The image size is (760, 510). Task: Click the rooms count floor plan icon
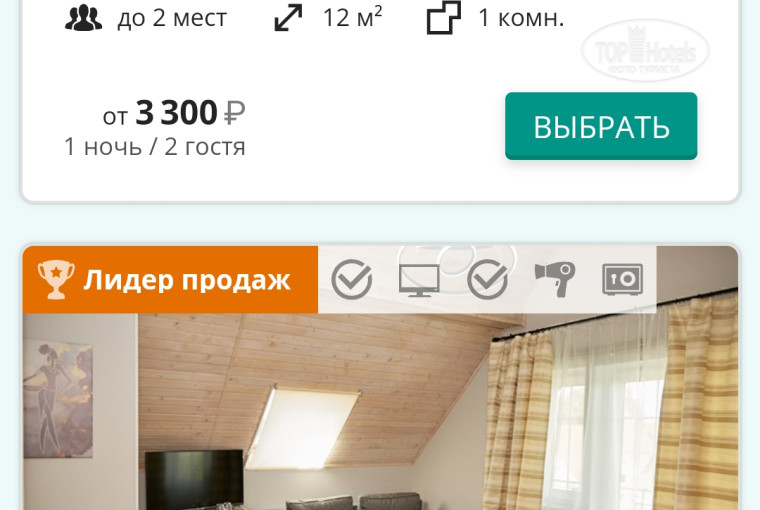pos(443,18)
